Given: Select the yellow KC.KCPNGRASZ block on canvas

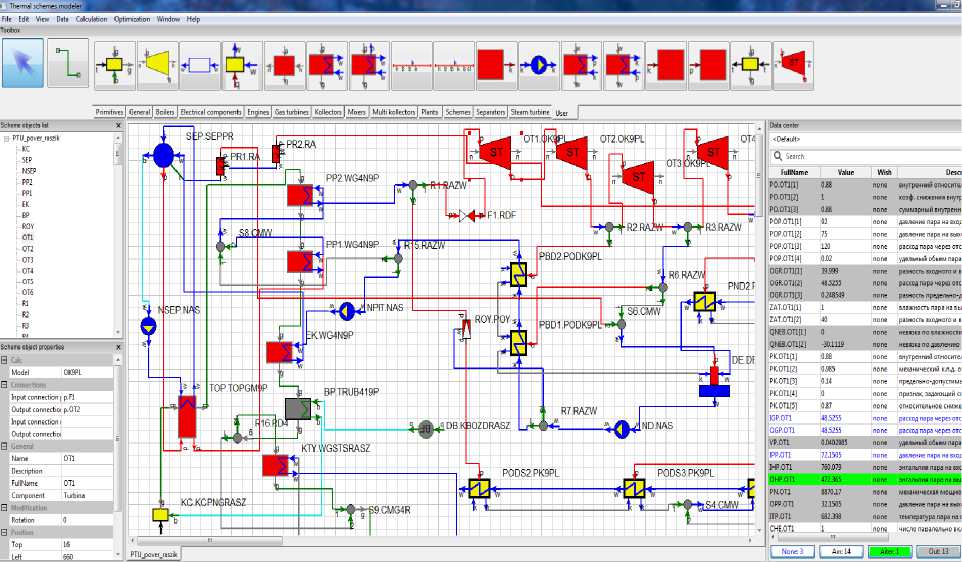Looking at the screenshot, I should pyautogui.click(x=159, y=514).
